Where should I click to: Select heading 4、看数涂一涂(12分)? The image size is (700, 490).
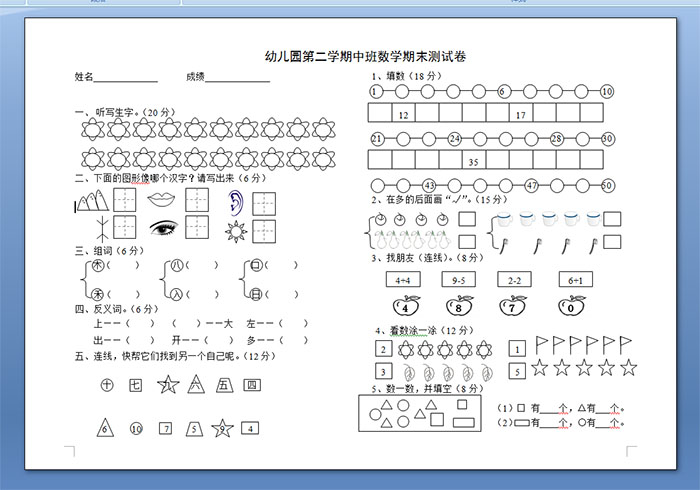tap(424, 331)
